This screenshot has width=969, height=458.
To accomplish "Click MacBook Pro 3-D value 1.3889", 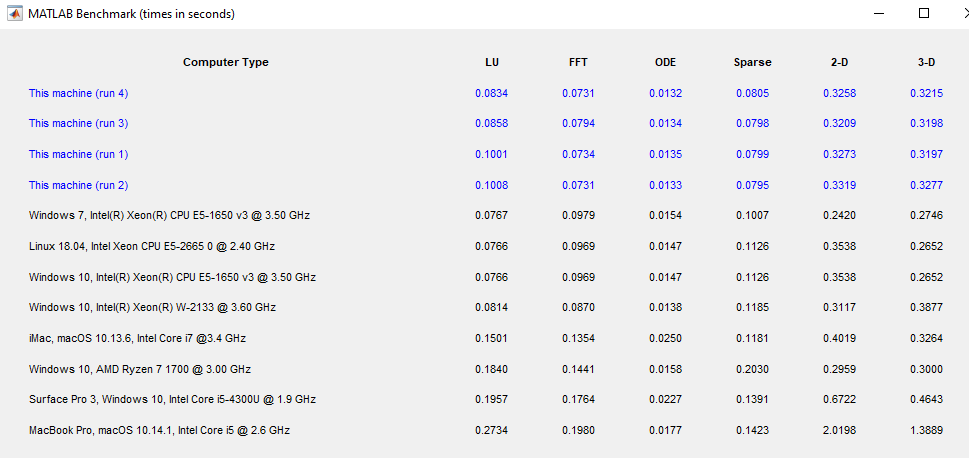I will point(926,430).
